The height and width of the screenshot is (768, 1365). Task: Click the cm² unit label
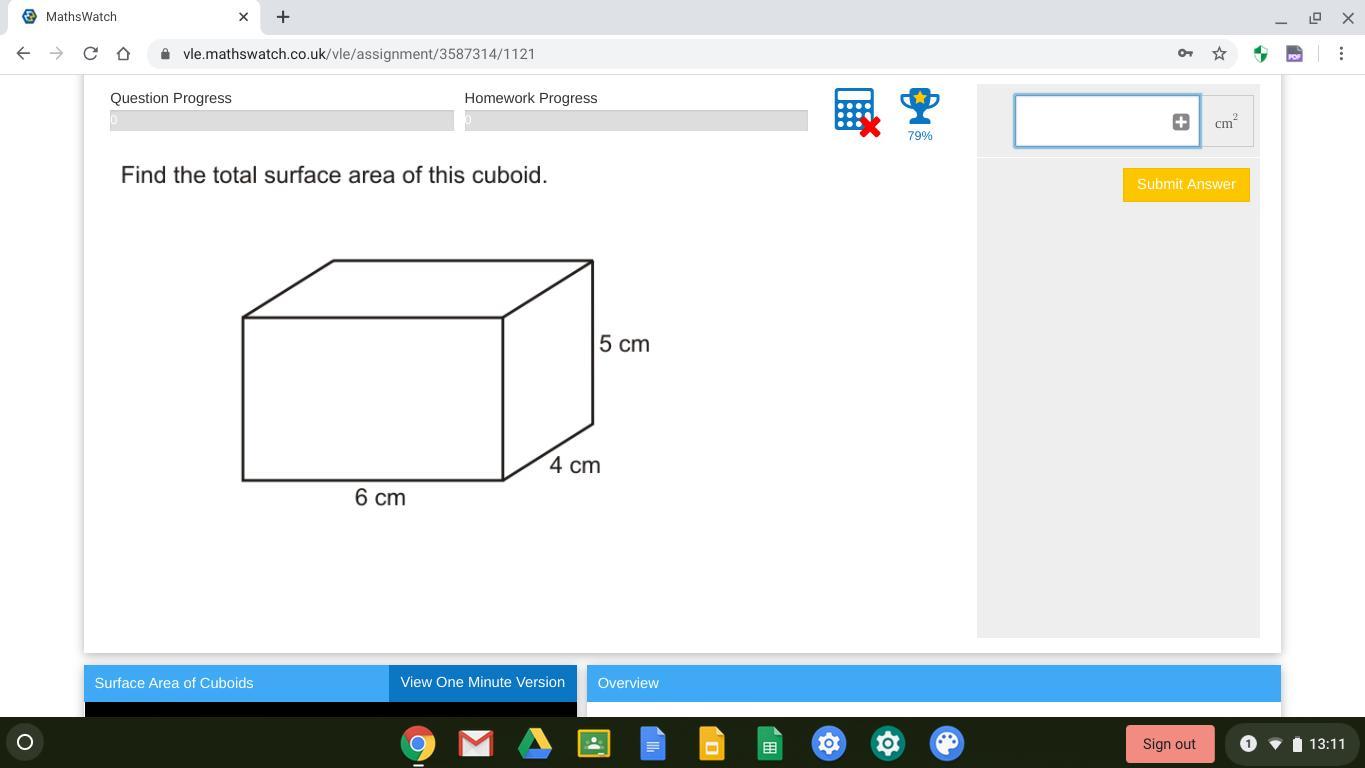point(1226,122)
